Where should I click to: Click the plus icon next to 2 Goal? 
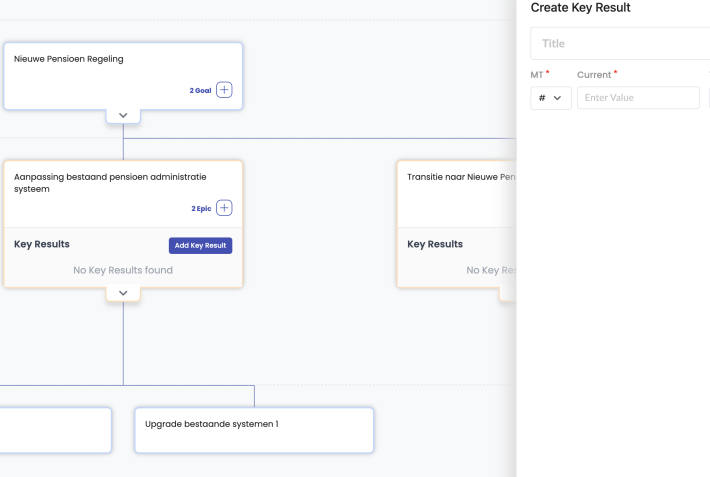[x=224, y=90]
